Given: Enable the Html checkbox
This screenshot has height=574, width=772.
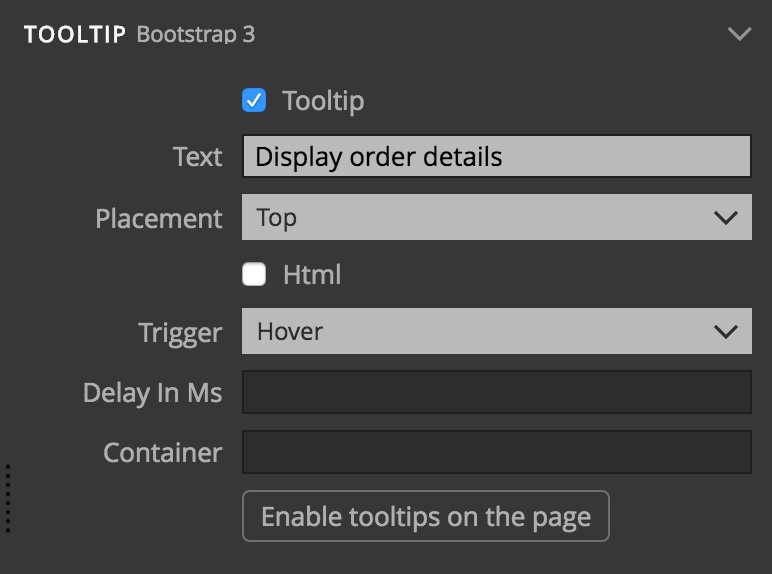Looking at the screenshot, I should [254, 274].
